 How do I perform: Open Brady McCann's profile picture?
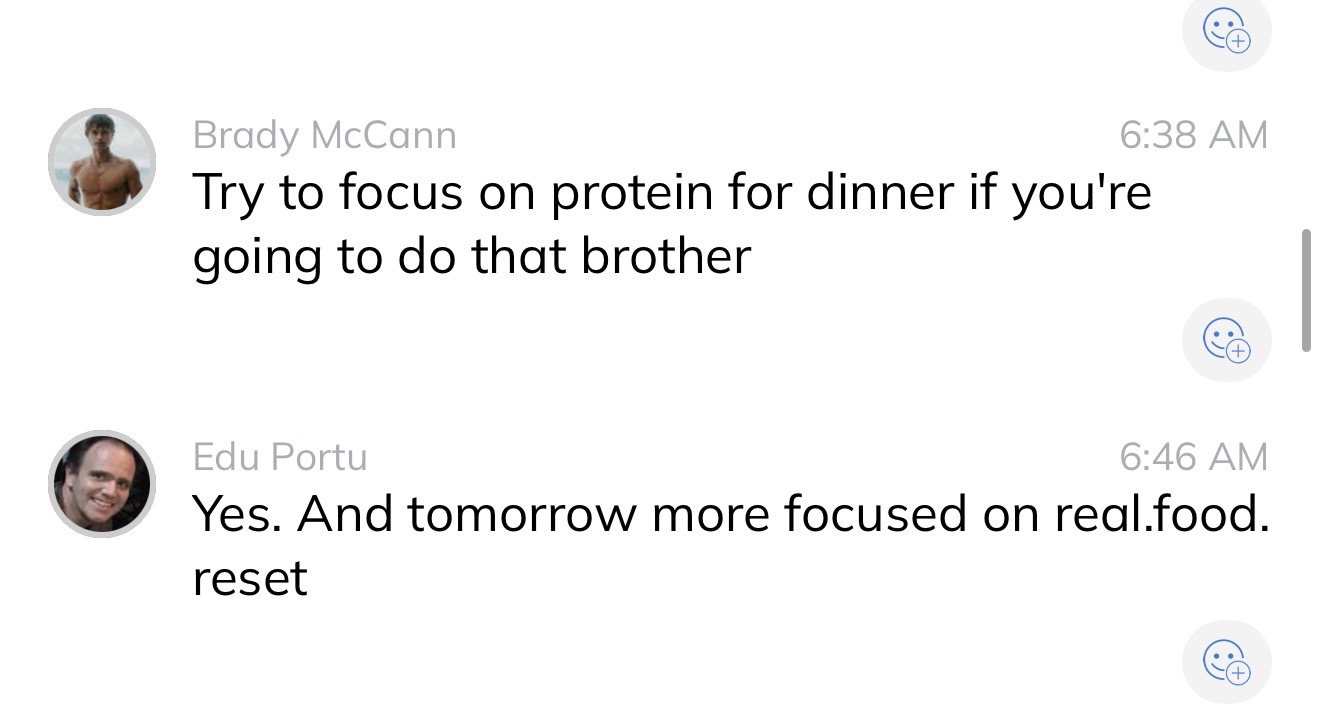pyautogui.click(x=101, y=161)
